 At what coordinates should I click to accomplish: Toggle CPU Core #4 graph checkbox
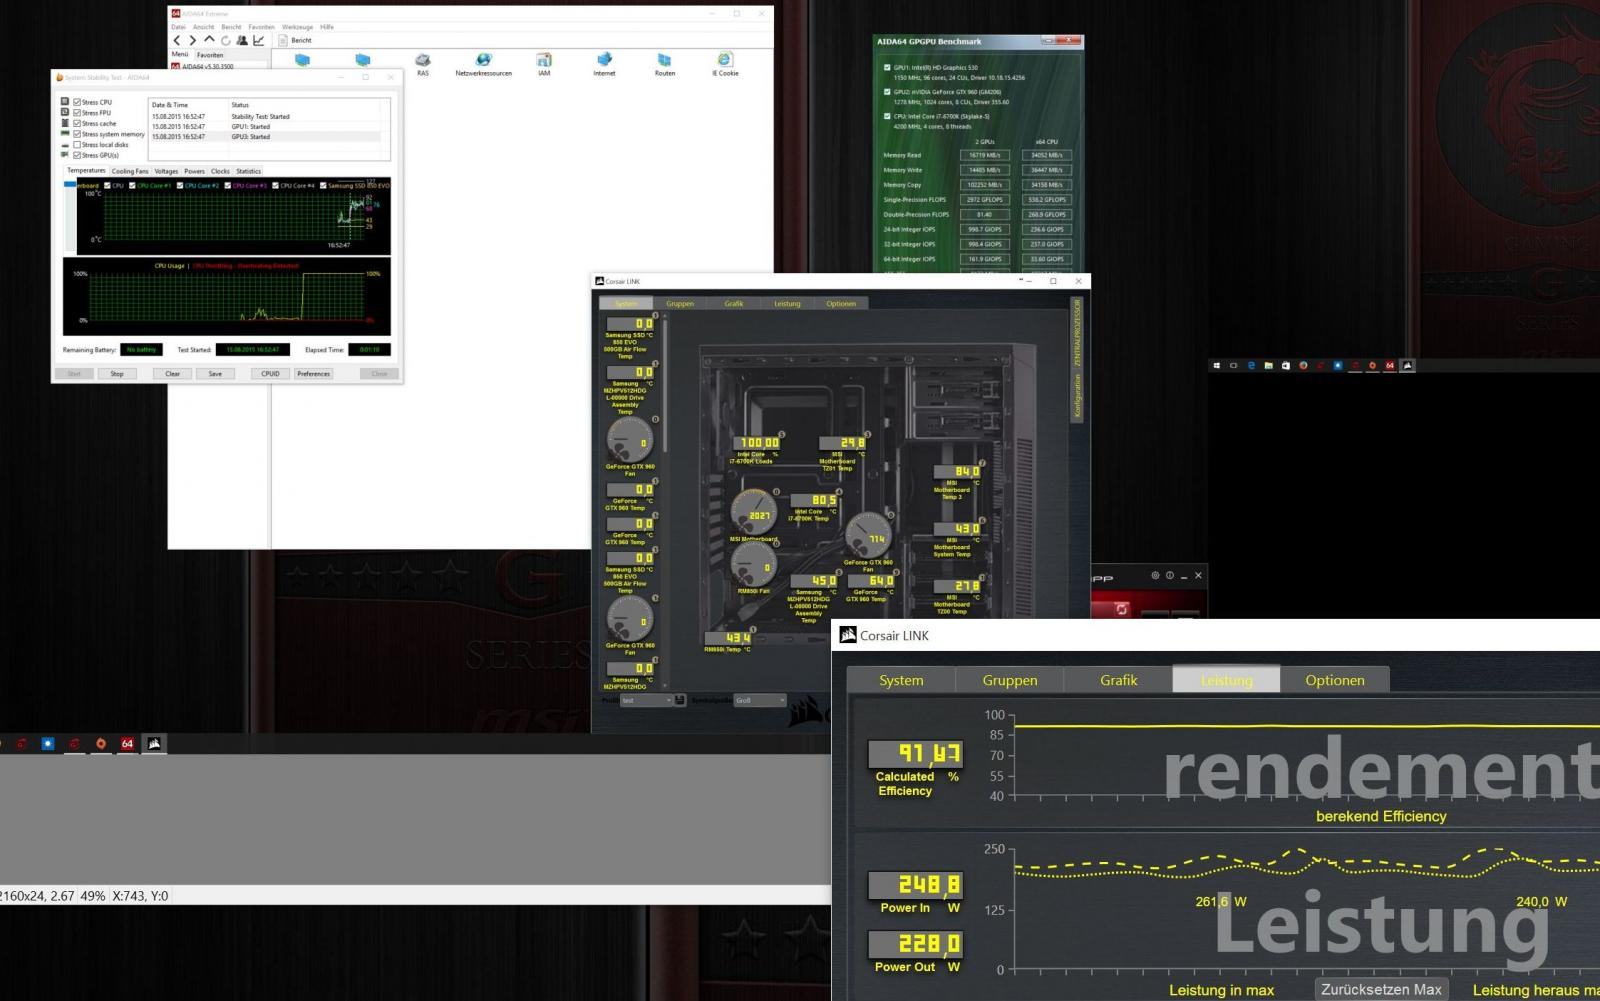276,185
